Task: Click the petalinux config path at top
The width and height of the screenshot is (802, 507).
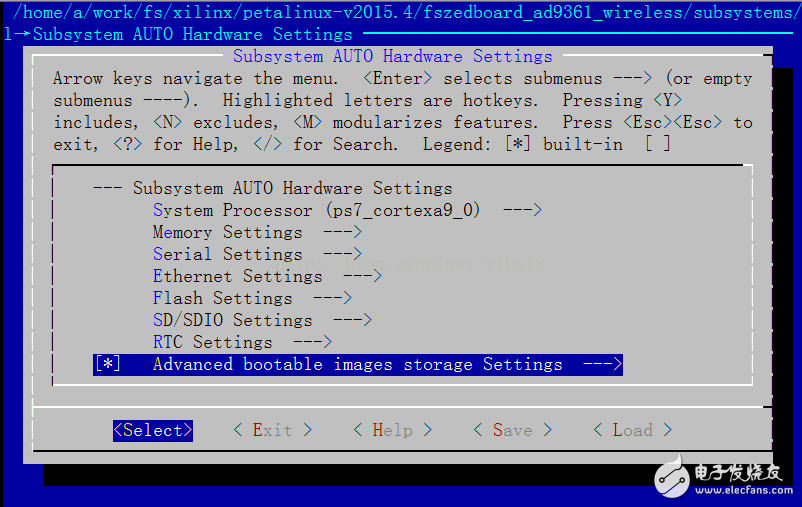Action: [400, 11]
